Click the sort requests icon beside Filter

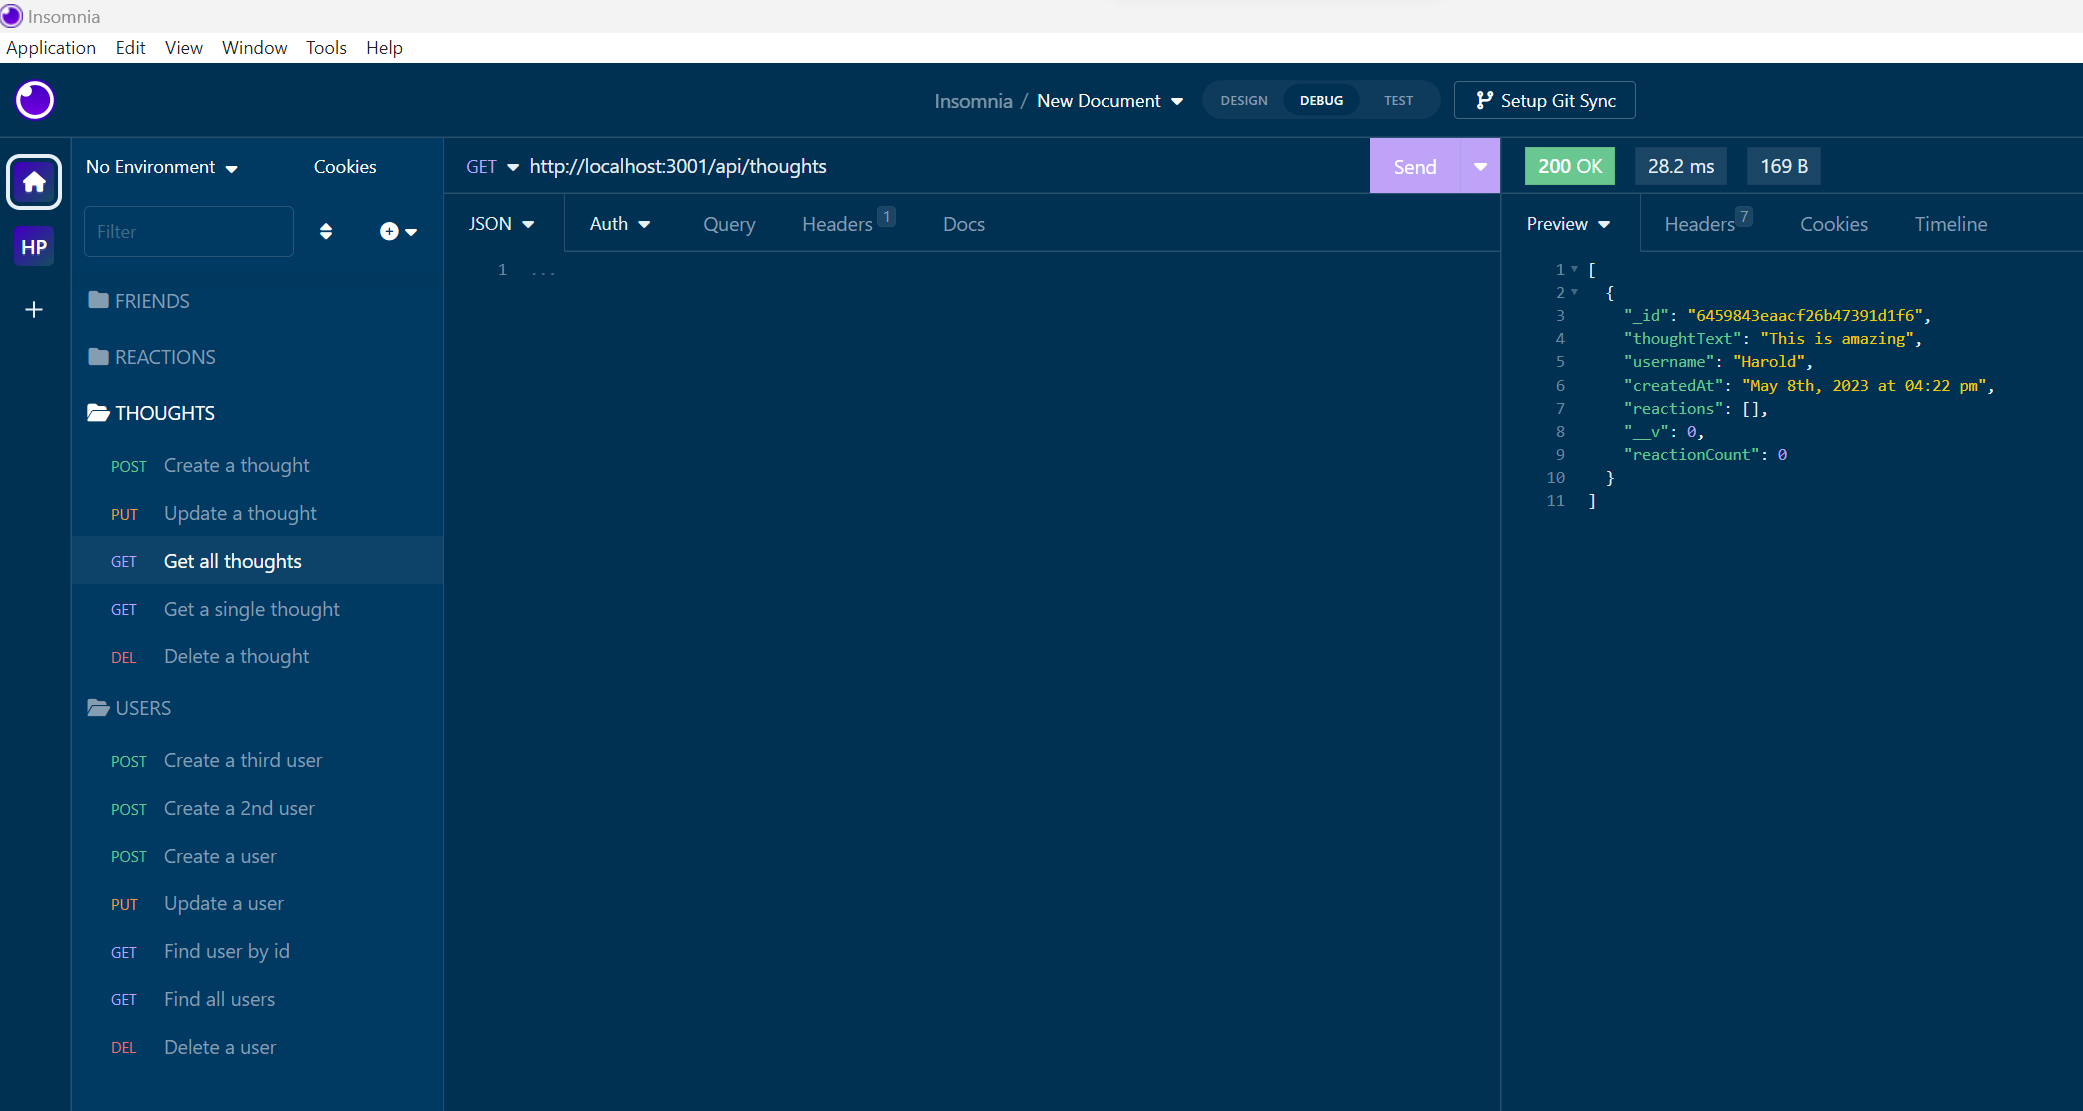326,231
